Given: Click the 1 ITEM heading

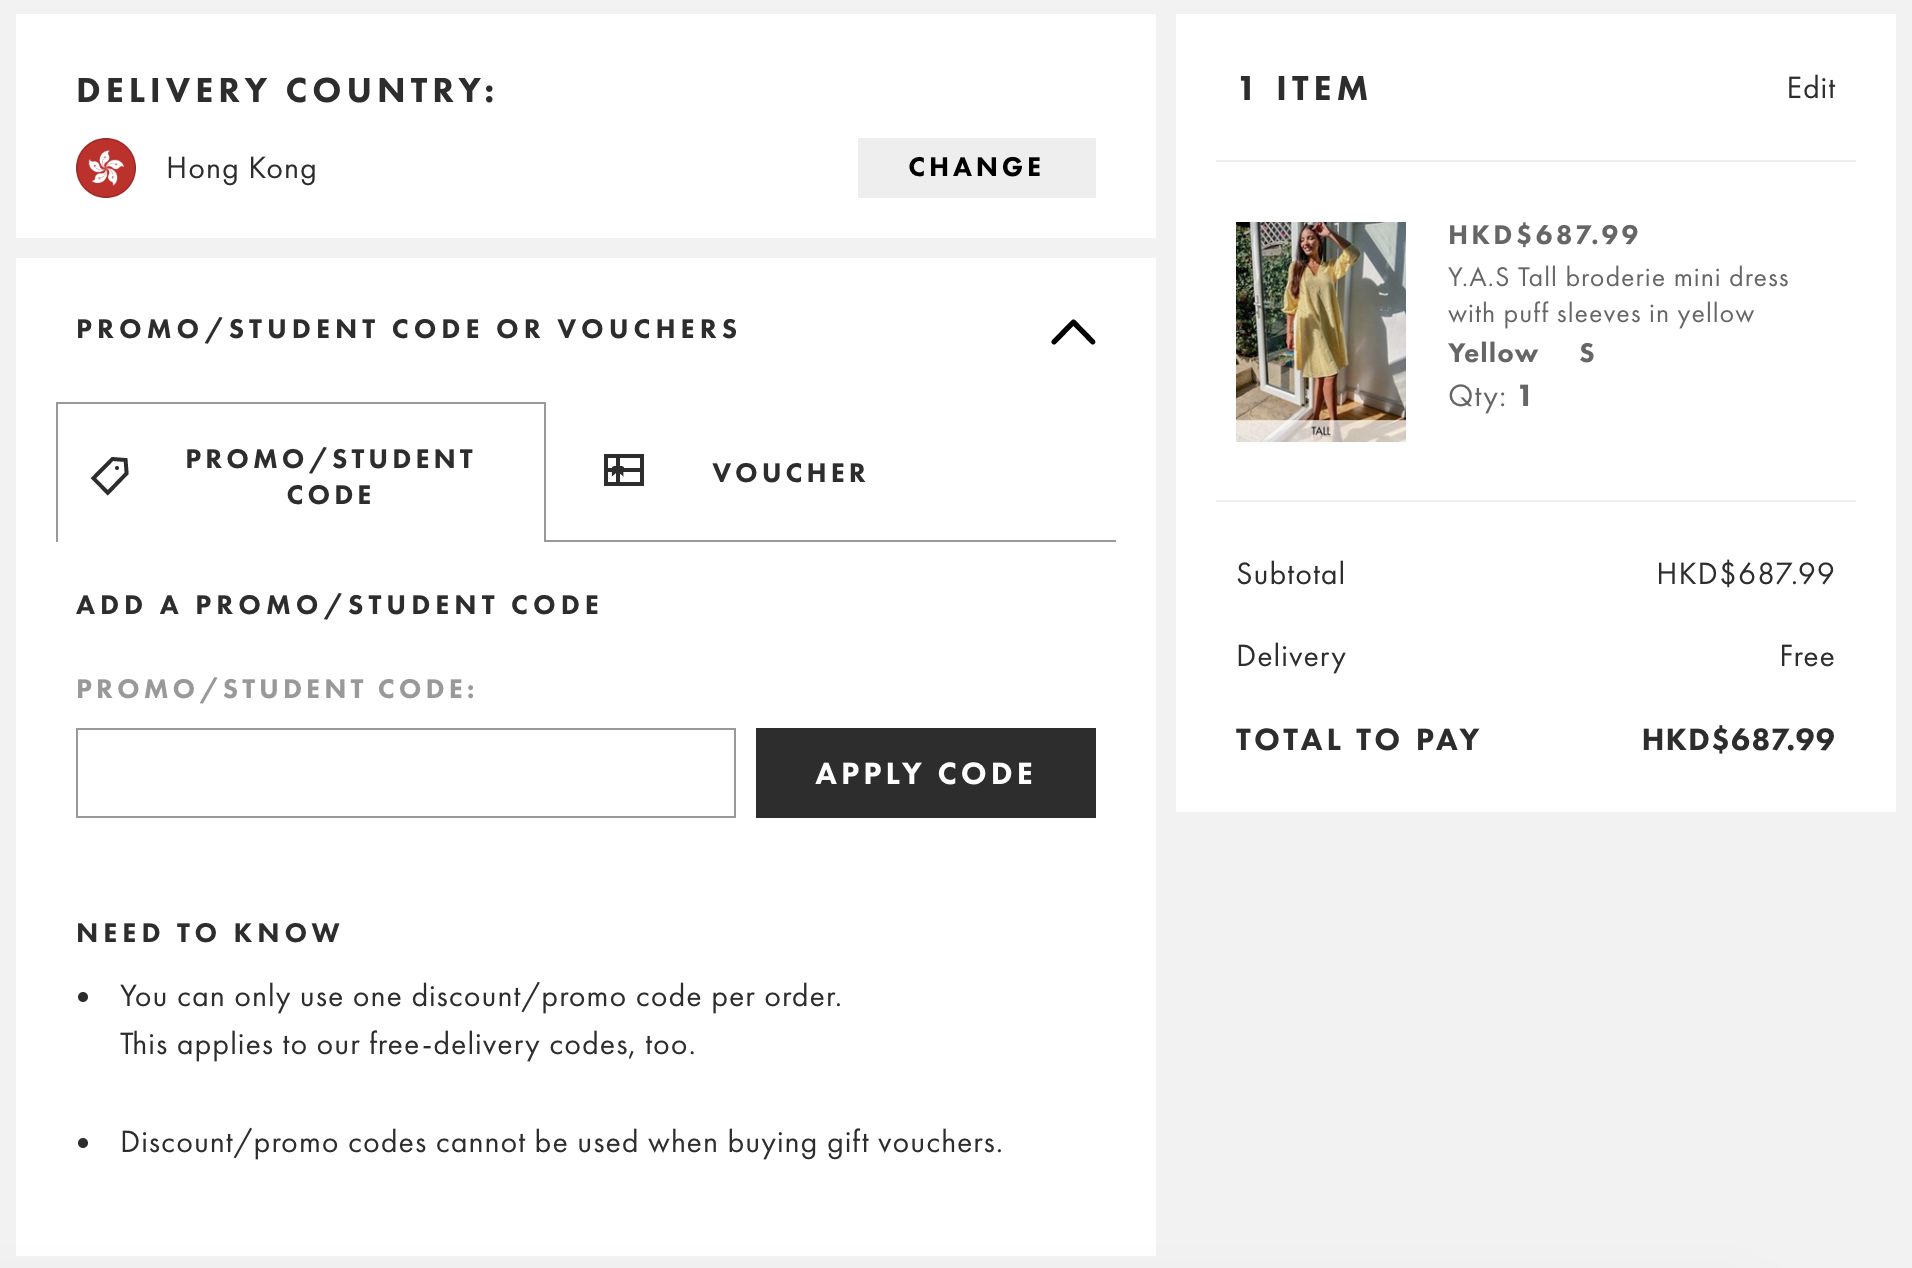Looking at the screenshot, I should point(1303,88).
